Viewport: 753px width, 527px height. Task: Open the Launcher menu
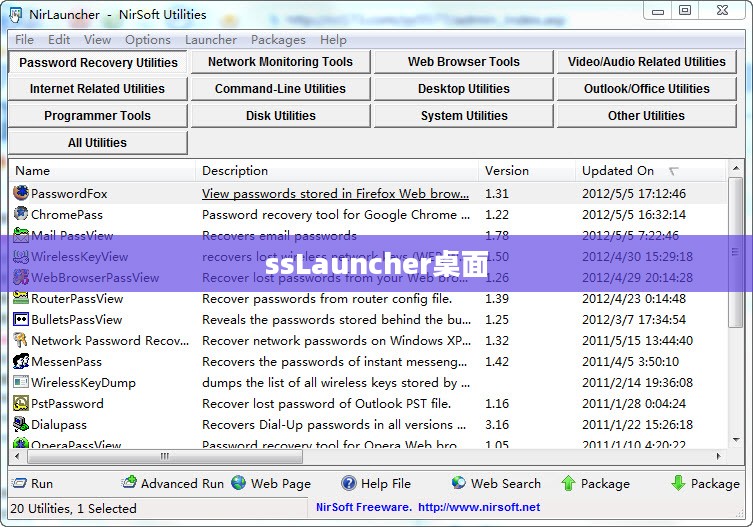[x=211, y=39]
